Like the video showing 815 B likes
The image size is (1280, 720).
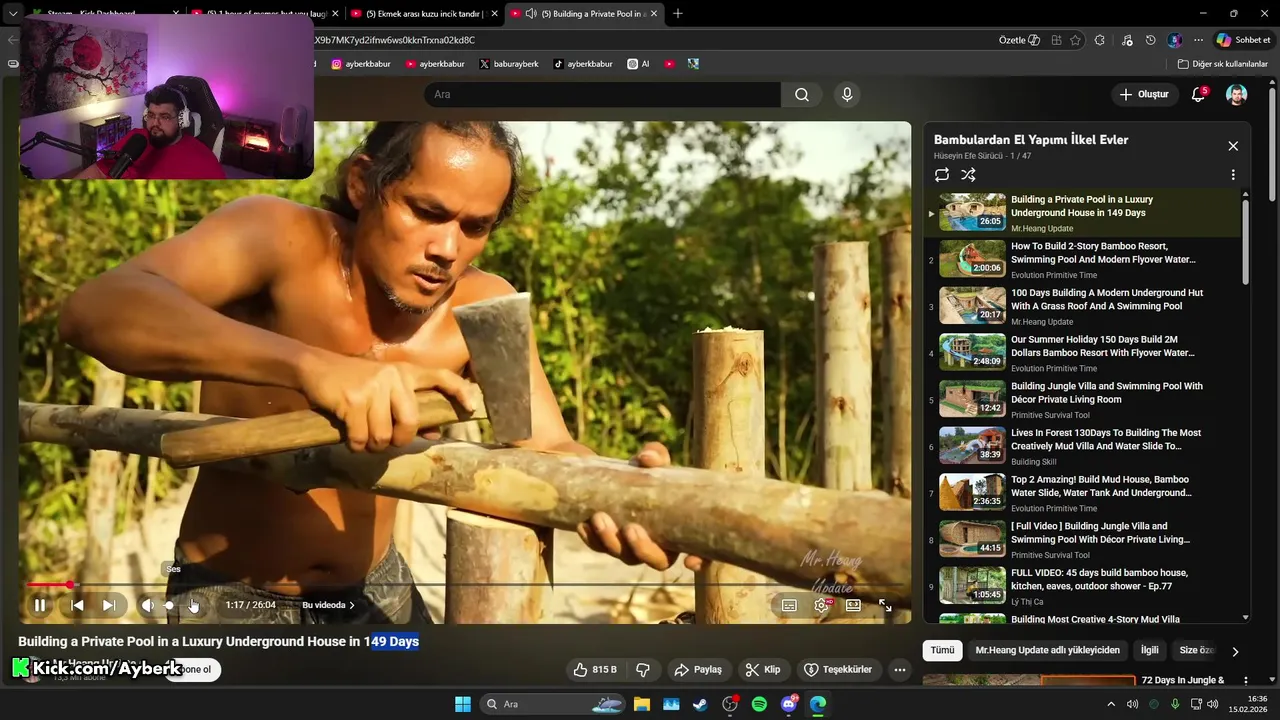[x=594, y=670]
